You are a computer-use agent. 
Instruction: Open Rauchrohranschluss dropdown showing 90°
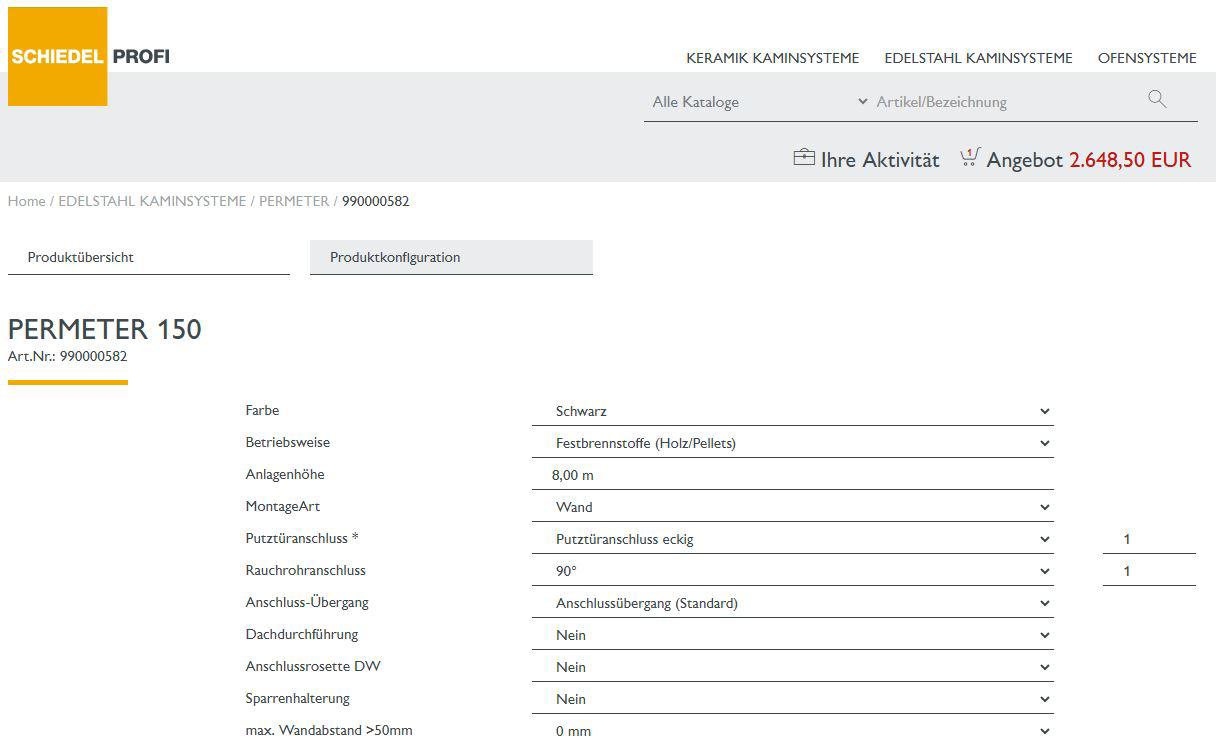click(792, 571)
